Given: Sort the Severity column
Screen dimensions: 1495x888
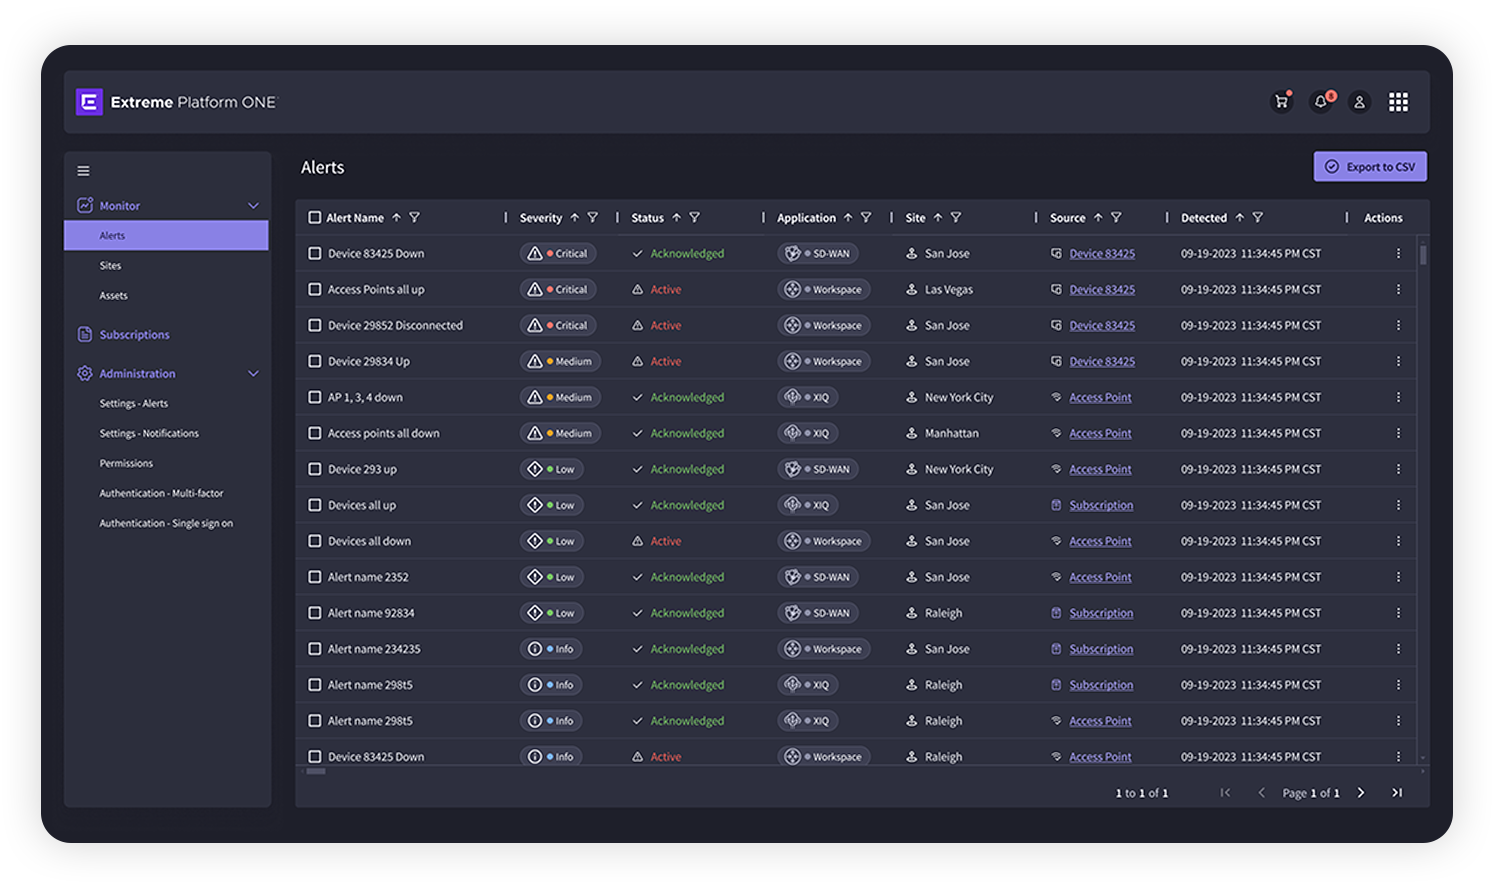Looking at the screenshot, I should 574,218.
